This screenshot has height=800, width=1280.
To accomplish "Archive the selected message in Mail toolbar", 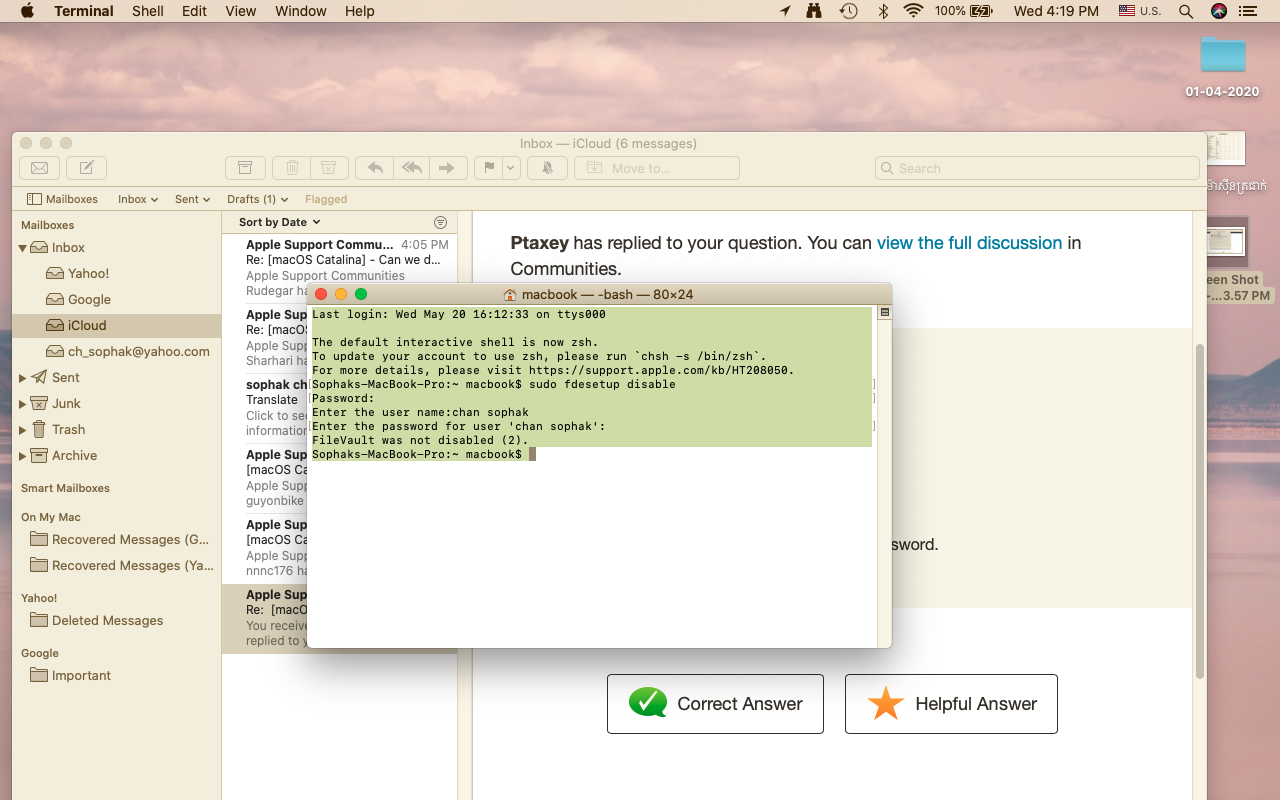I will coord(245,168).
